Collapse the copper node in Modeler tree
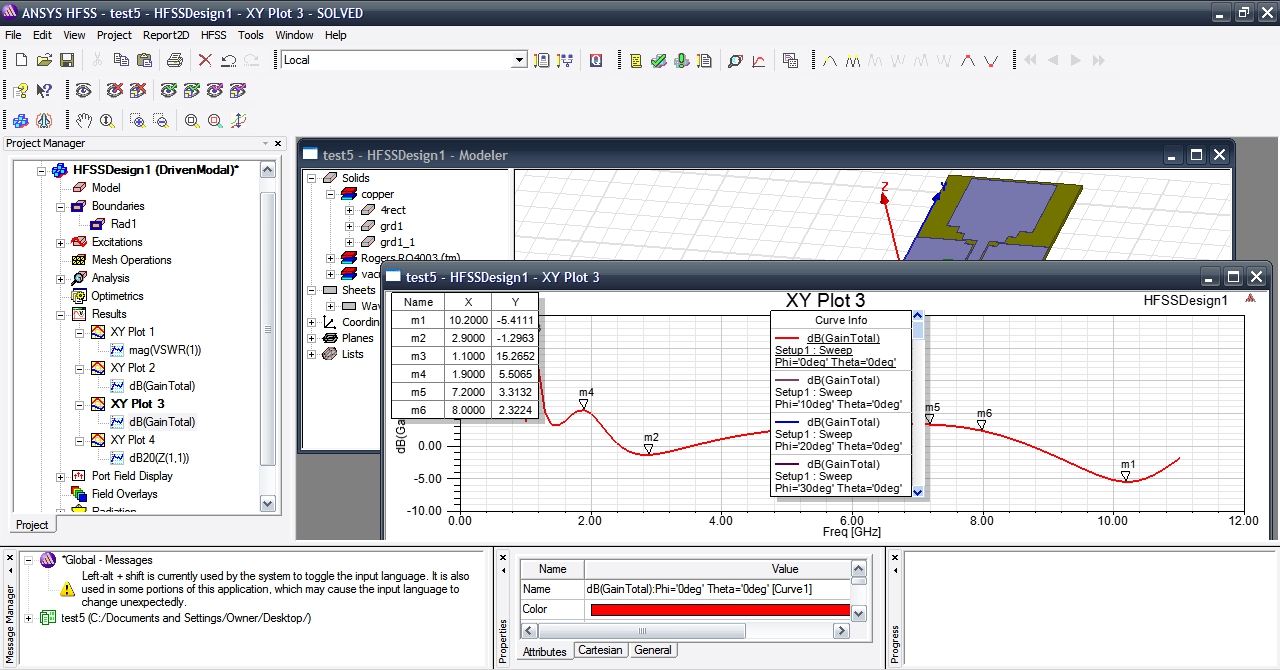 (x=331, y=194)
